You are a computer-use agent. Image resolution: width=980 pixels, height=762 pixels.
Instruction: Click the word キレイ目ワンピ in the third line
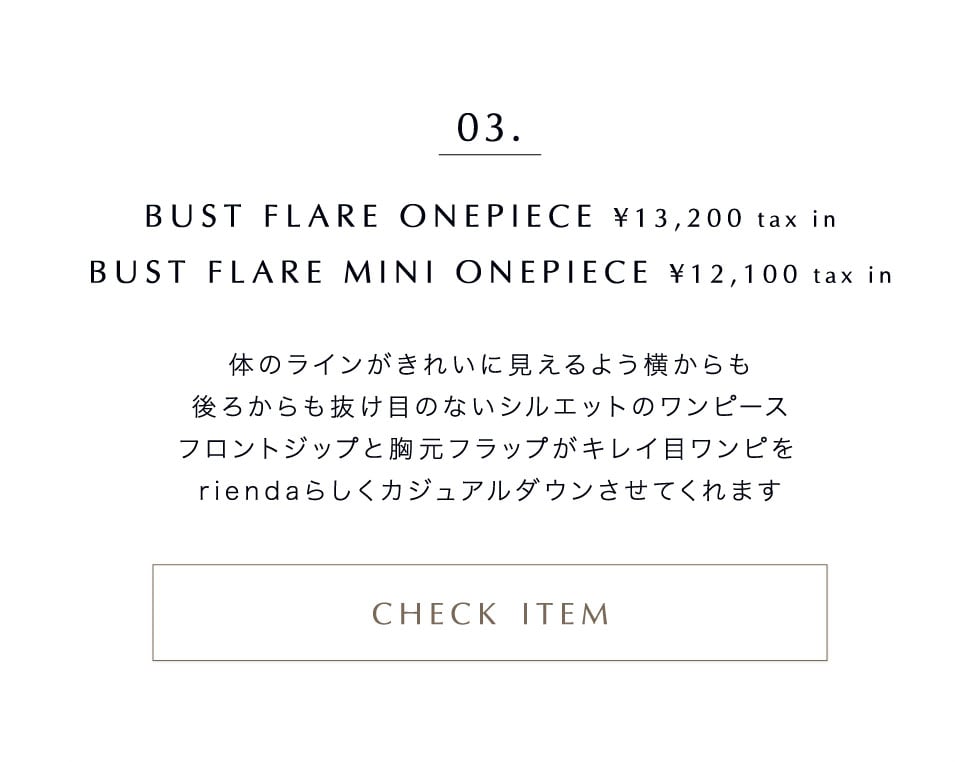[680, 449]
